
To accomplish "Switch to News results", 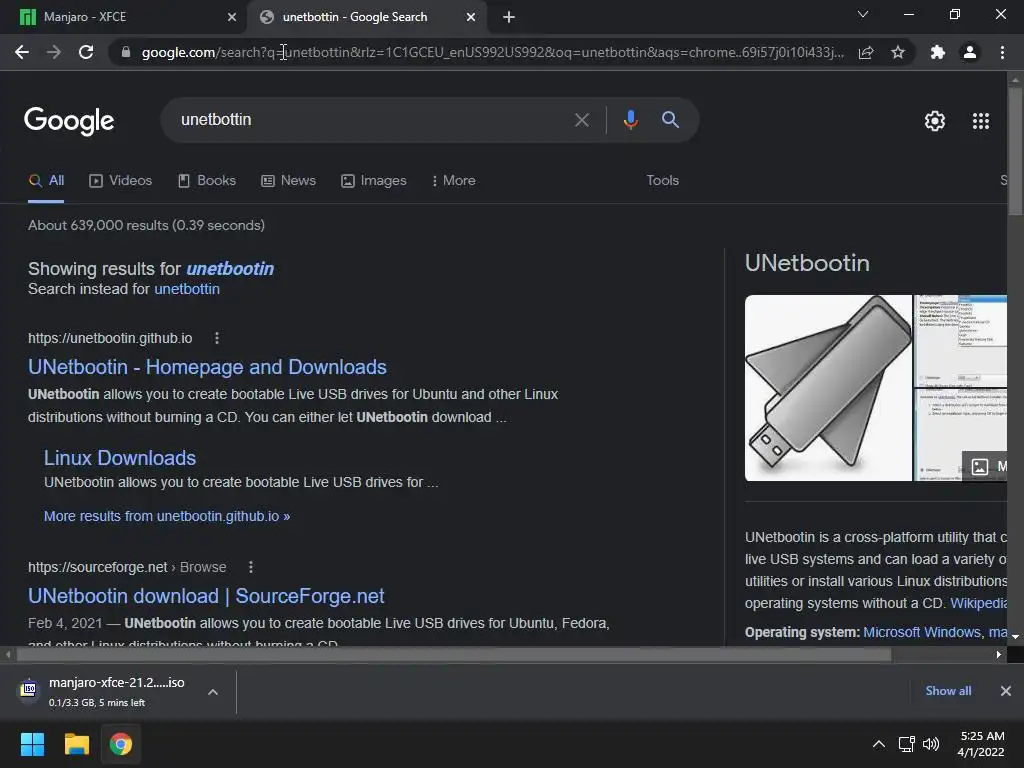I will tap(289, 181).
